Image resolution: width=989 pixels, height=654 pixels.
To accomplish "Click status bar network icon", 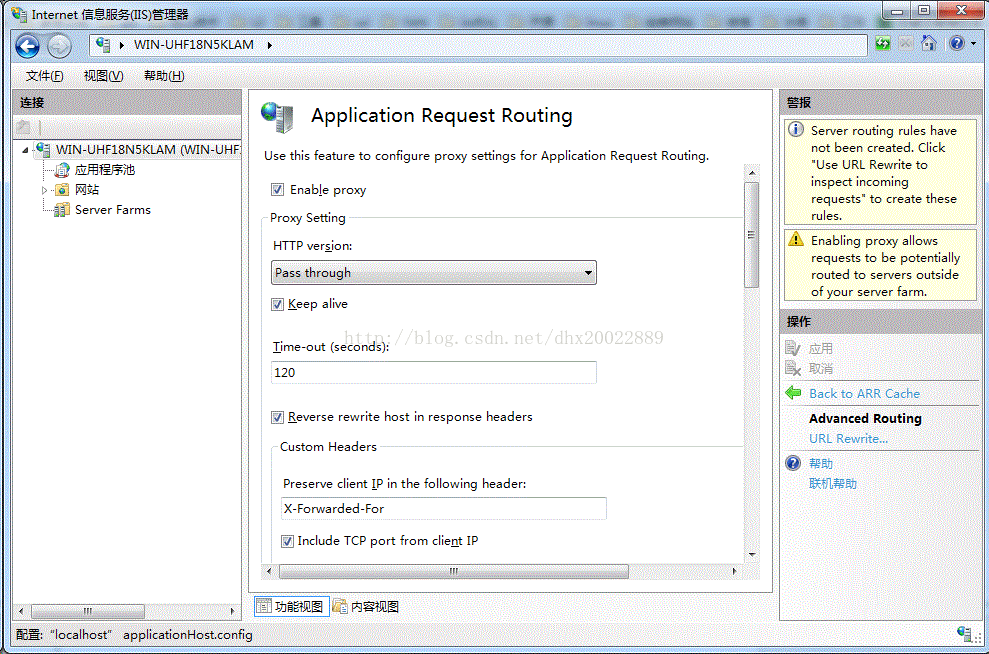I will point(966,634).
